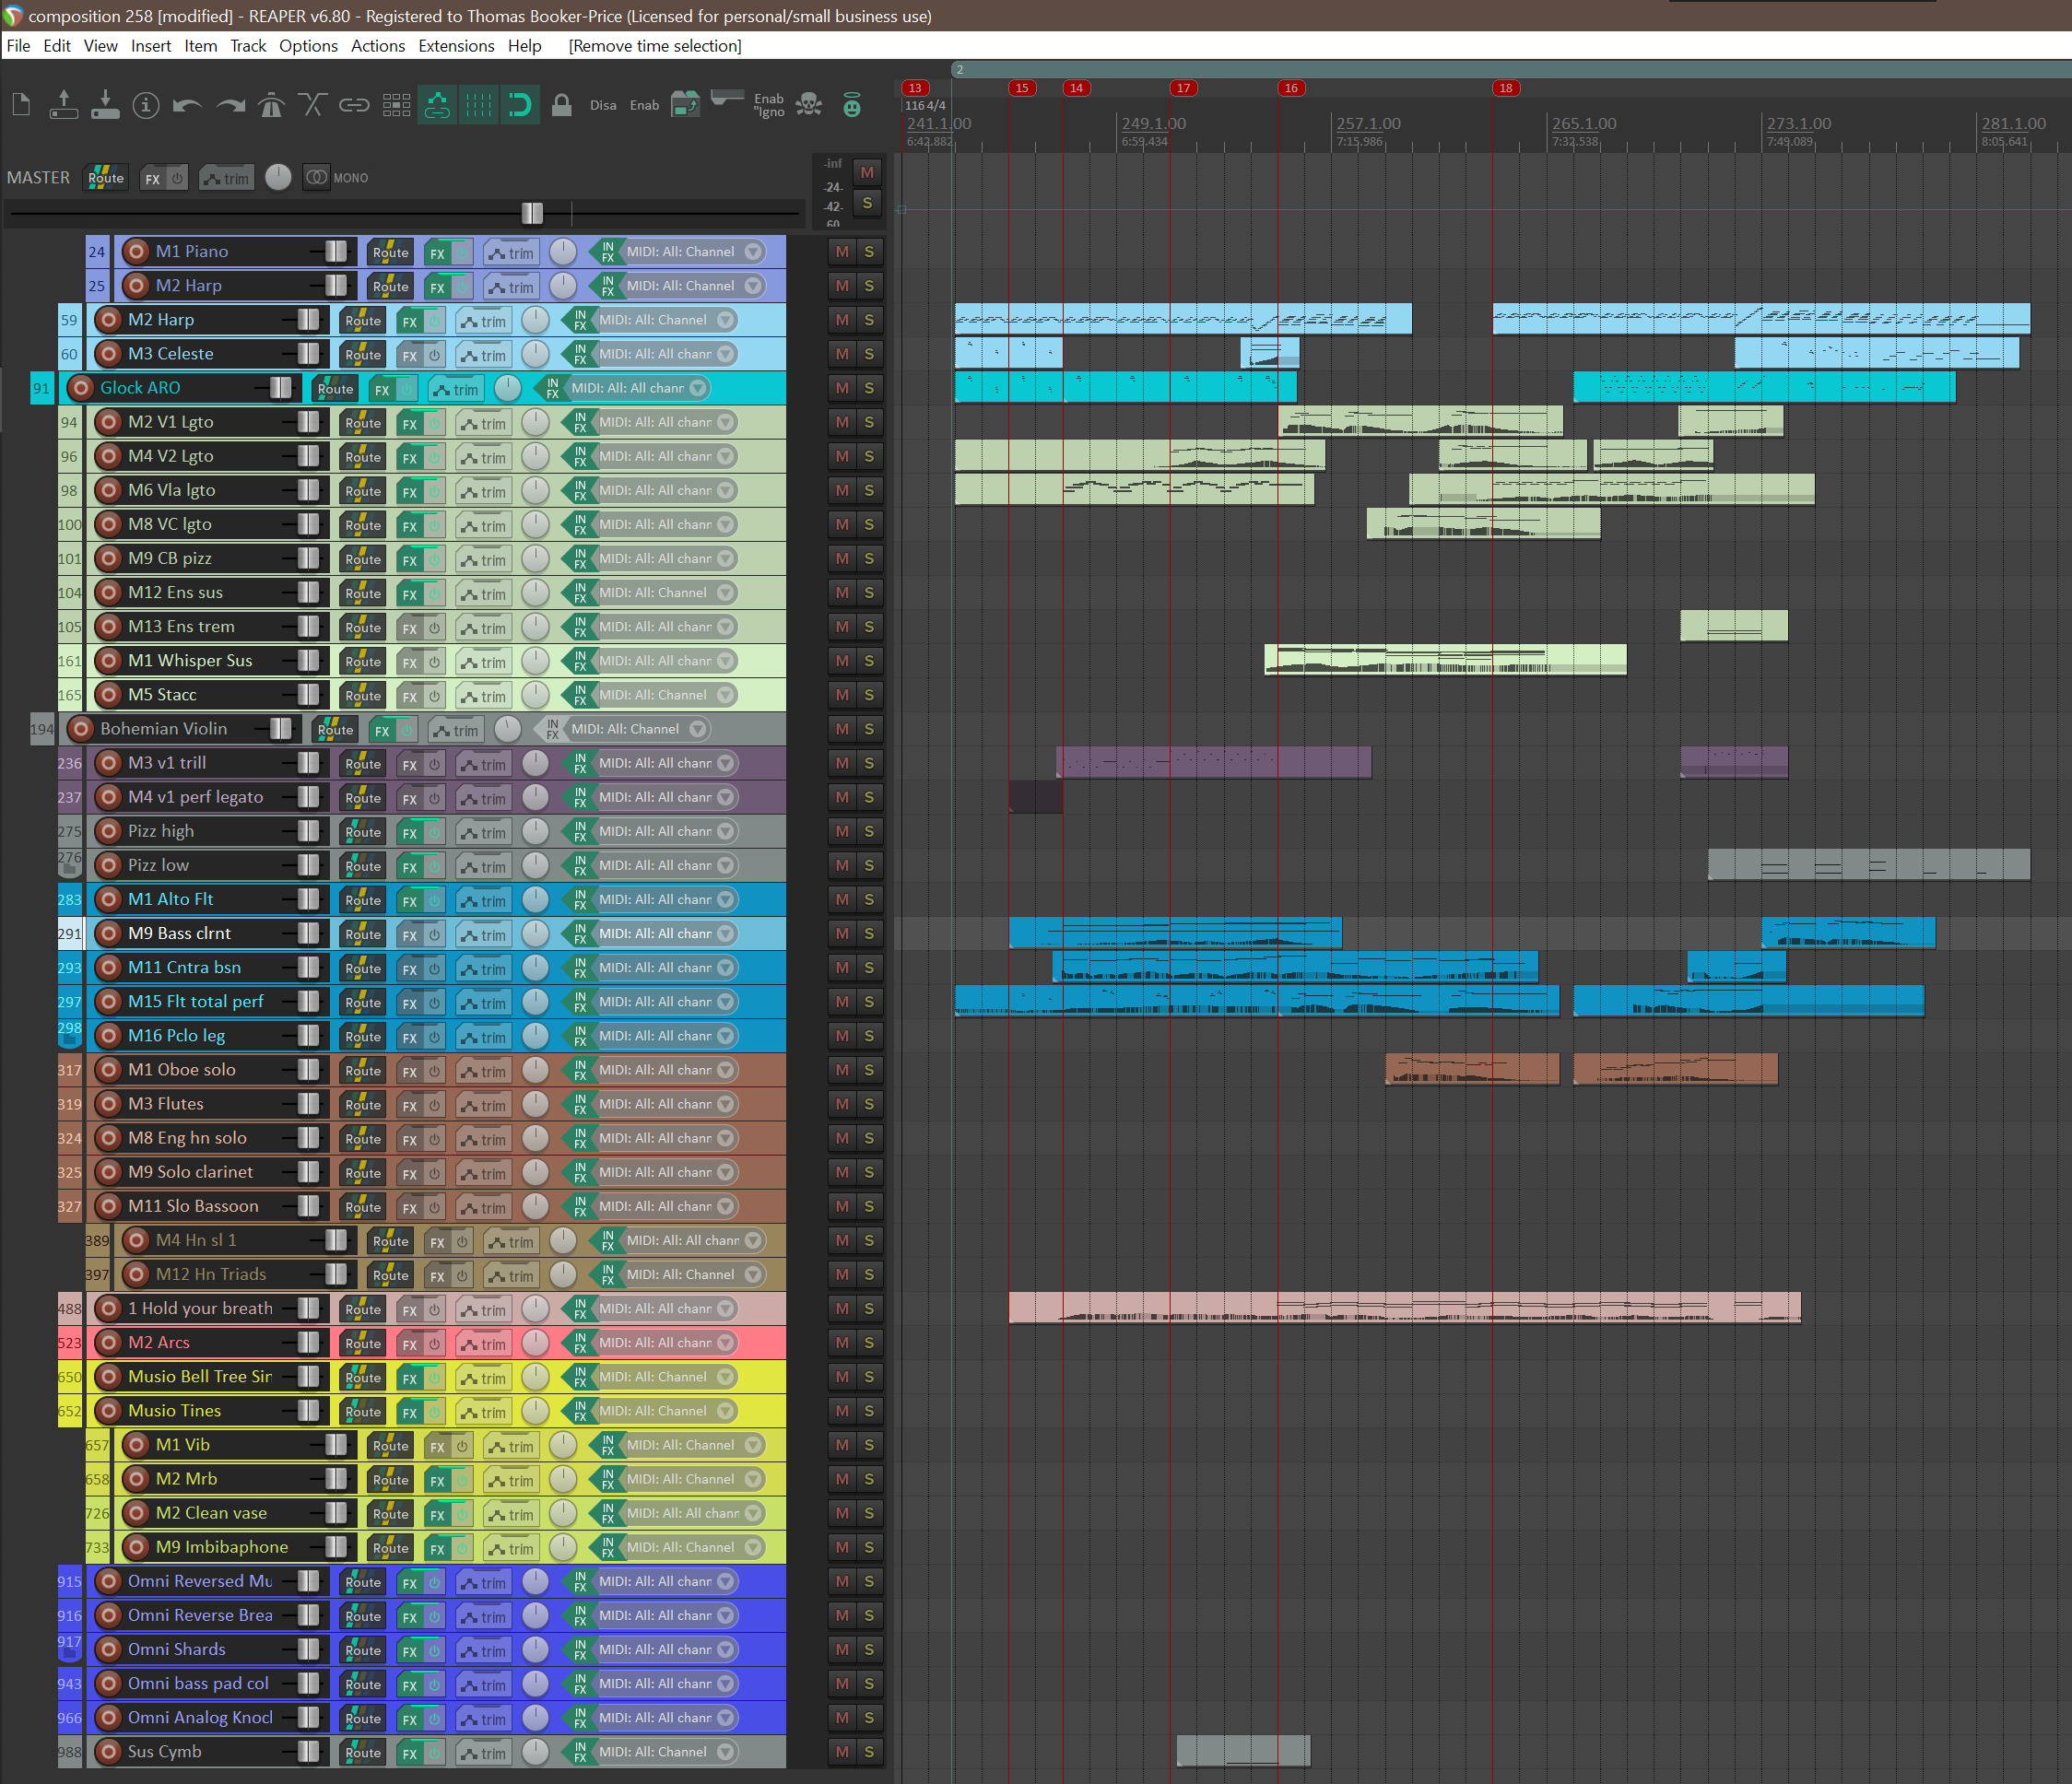Click the skull and crossbones icon
2072x1784 pixels.
click(x=809, y=105)
